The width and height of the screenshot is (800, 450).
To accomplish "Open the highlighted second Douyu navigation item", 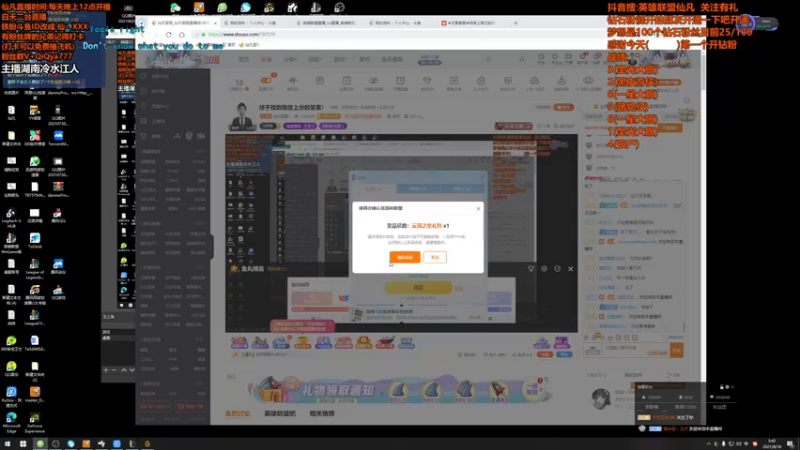I will [x=266, y=59].
